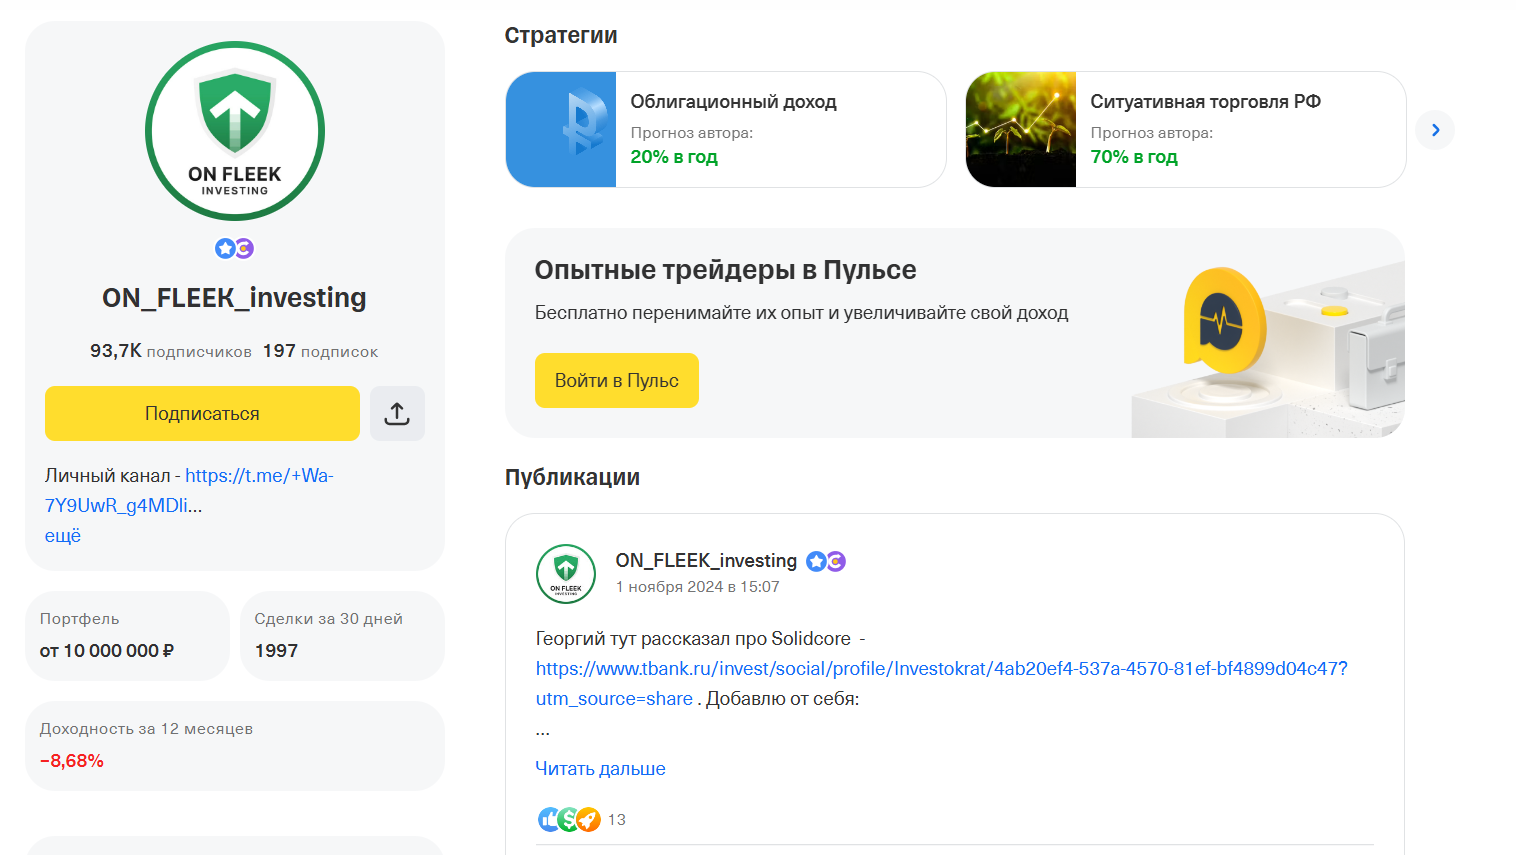The image size is (1516, 855).
Task: Click the post date 1 ноября 2024
Action: 697,587
